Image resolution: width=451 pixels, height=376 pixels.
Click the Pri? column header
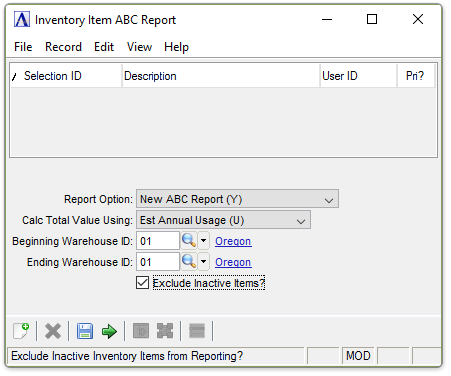pyautogui.click(x=416, y=76)
